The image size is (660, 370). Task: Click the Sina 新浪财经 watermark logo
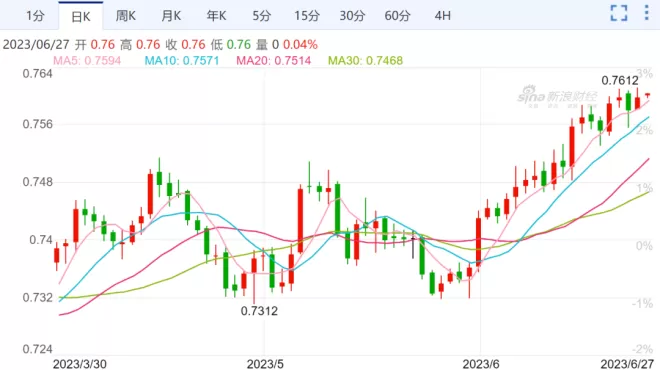click(x=557, y=96)
